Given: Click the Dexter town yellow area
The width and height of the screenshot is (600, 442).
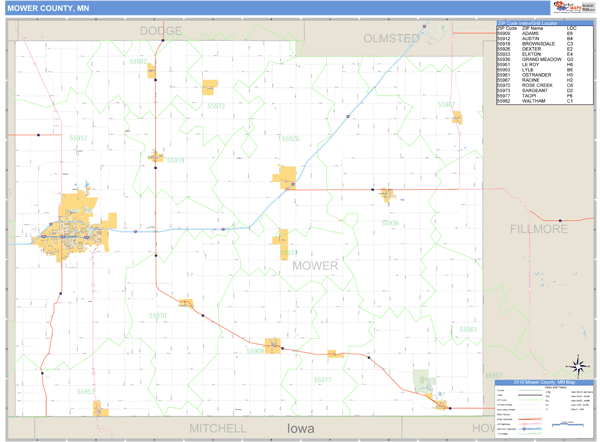Looking at the screenshot, I should tap(285, 180).
